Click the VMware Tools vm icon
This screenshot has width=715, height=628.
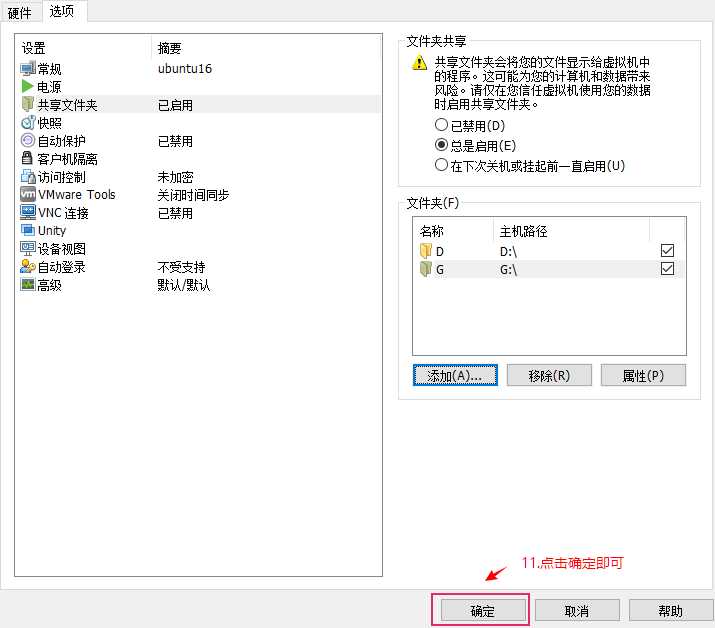point(28,194)
